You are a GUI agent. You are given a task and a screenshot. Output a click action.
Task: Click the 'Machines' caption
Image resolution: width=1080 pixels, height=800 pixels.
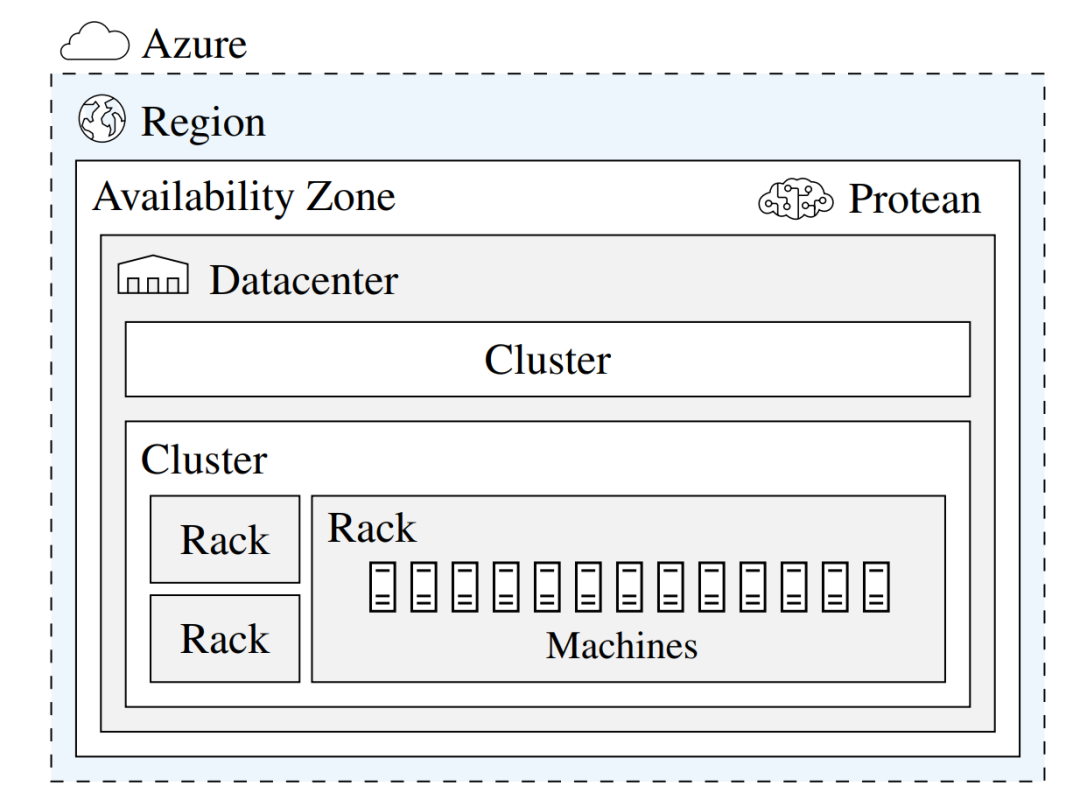point(622,646)
